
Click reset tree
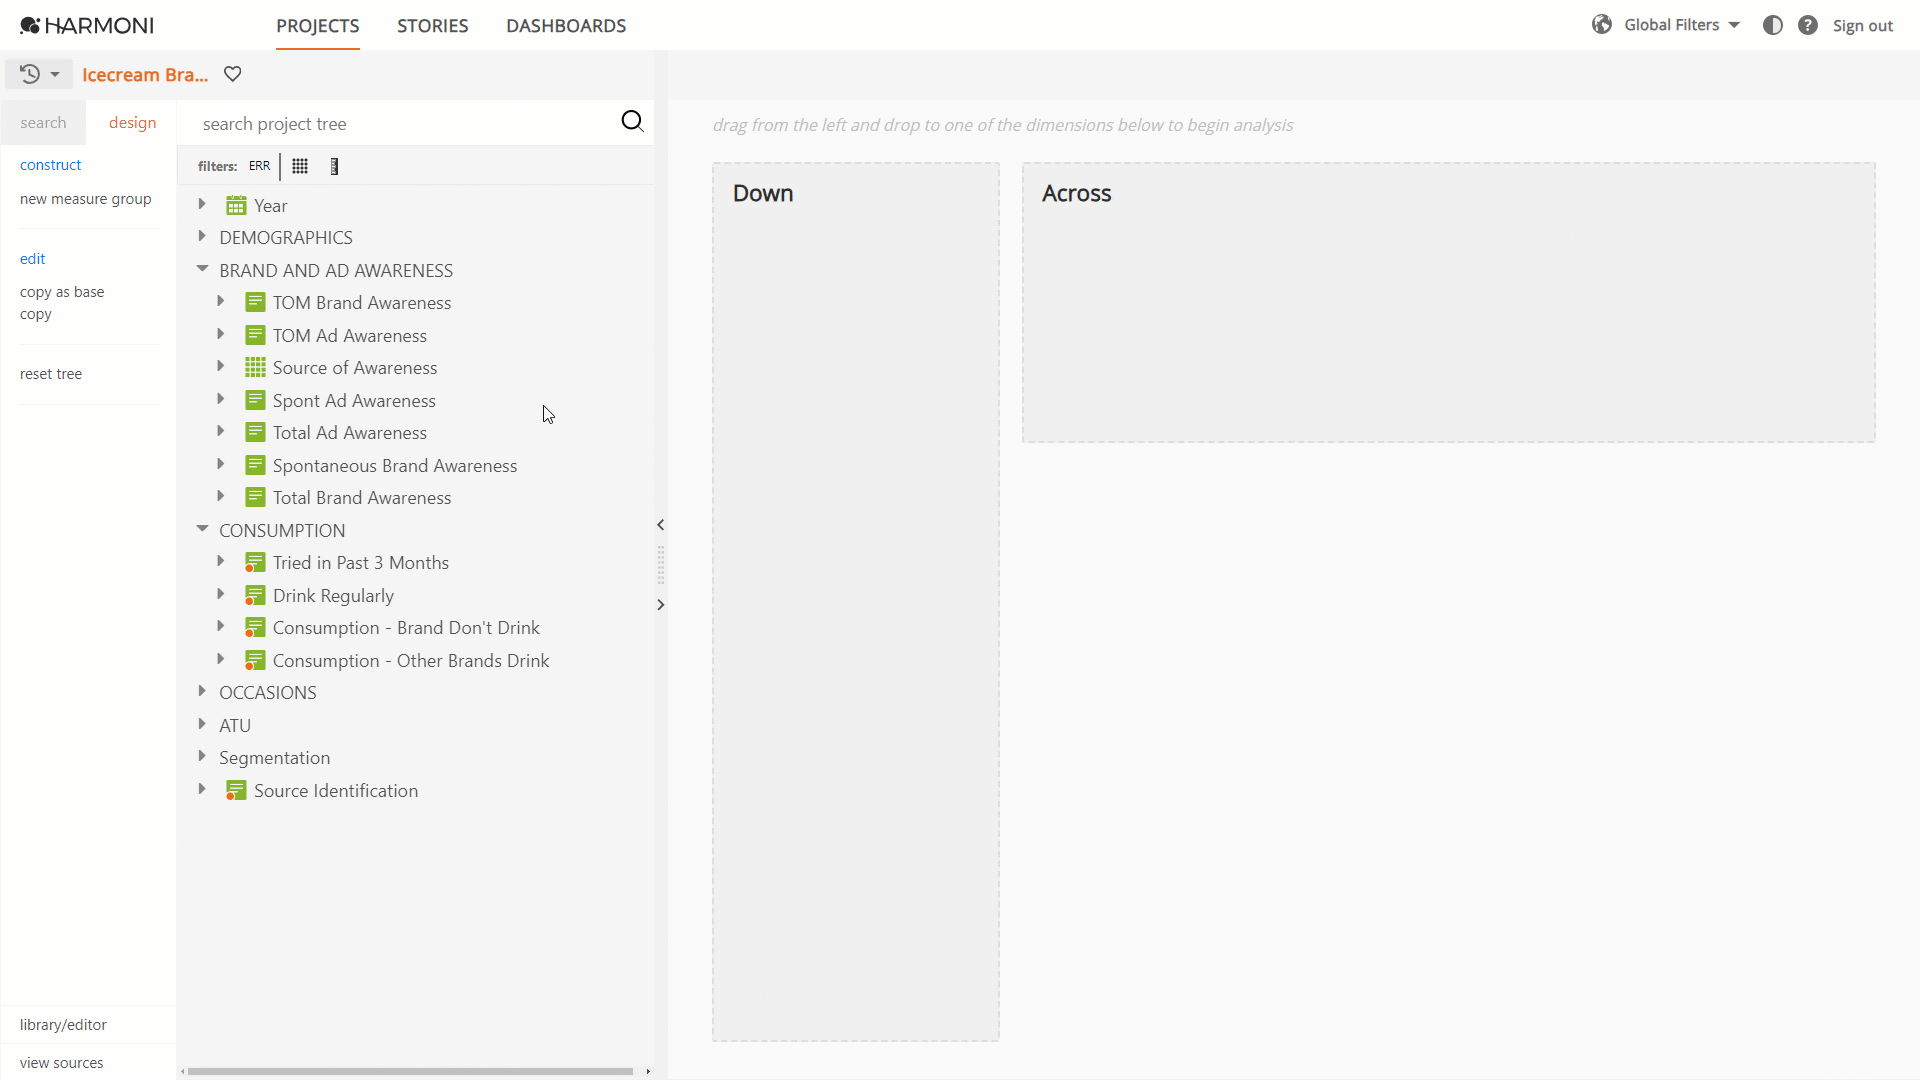pyautogui.click(x=51, y=374)
